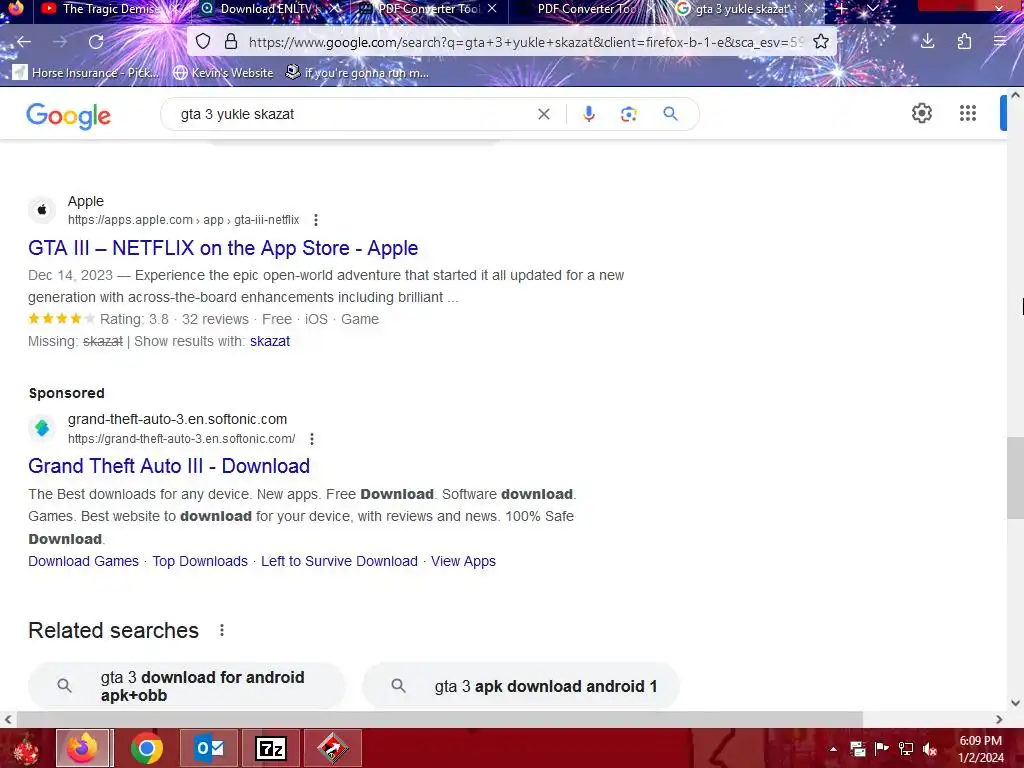Open taskbar clock and date
This screenshot has width=1024, height=768.
point(981,749)
